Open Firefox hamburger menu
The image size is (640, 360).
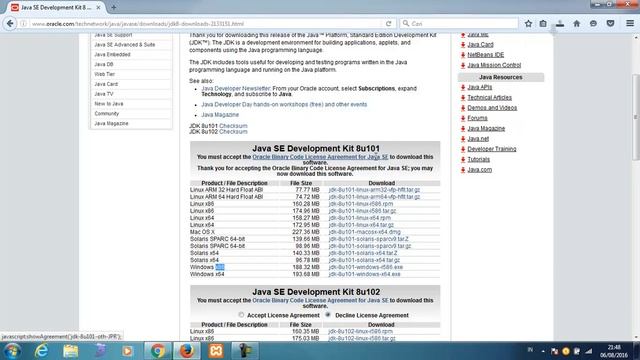tap(630, 24)
